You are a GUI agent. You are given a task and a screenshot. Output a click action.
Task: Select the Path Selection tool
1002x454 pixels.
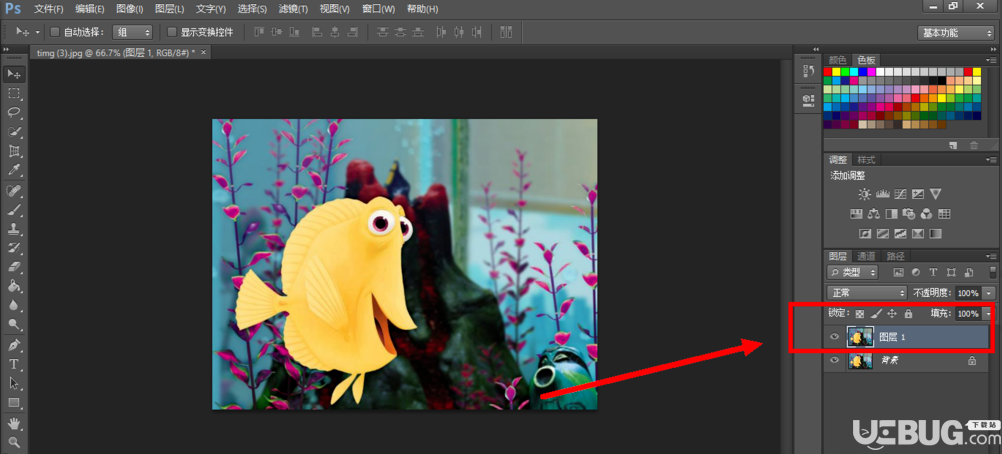pos(13,384)
